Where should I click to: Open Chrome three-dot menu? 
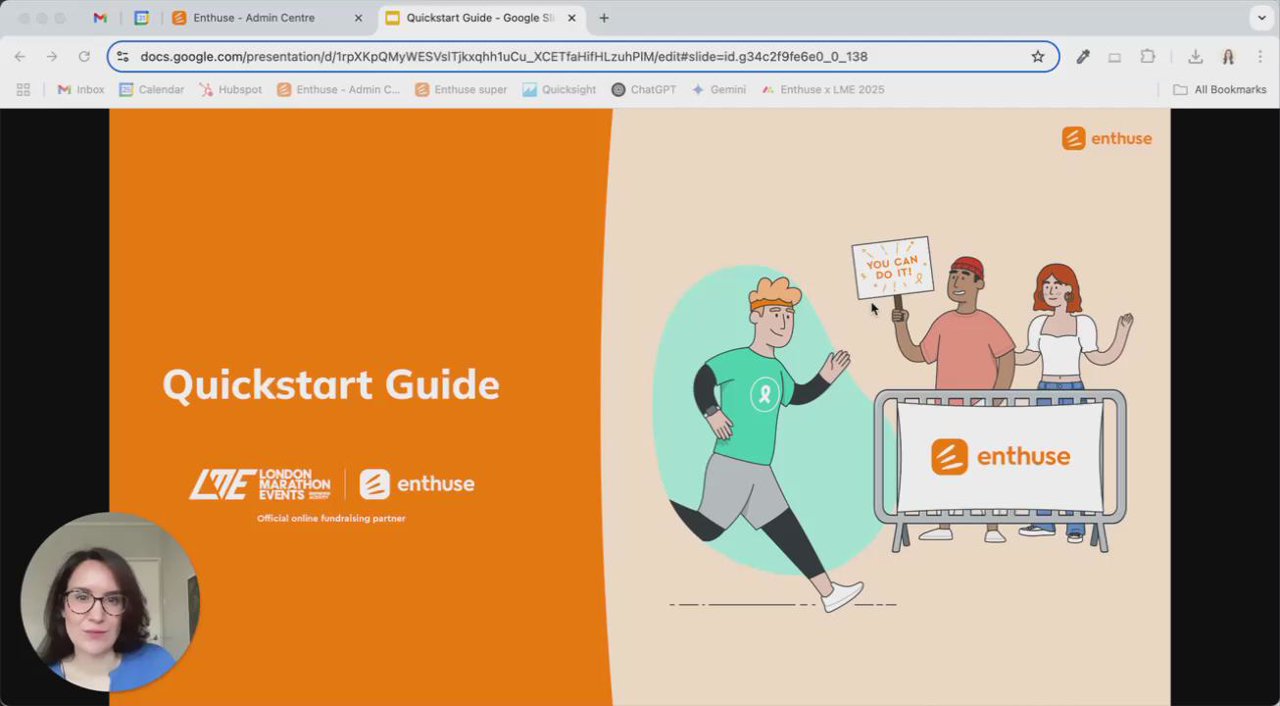[x=1261, y=57]
